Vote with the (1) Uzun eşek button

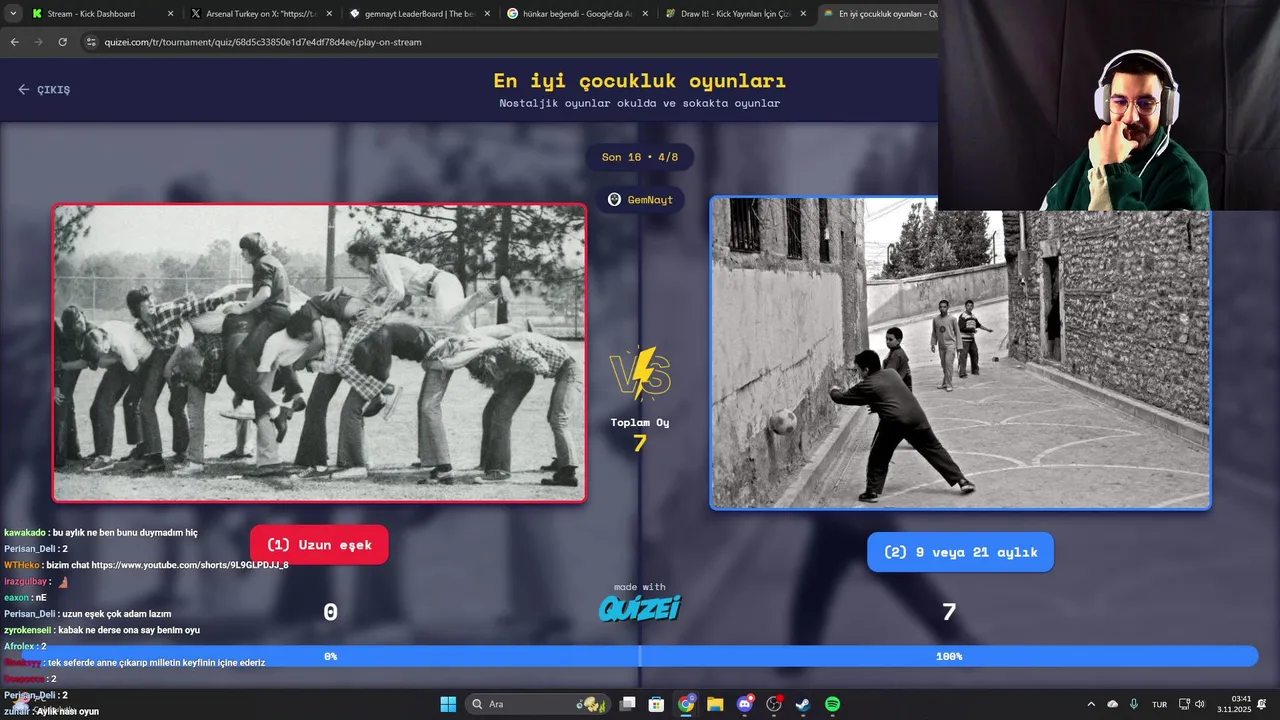[319, 545]
